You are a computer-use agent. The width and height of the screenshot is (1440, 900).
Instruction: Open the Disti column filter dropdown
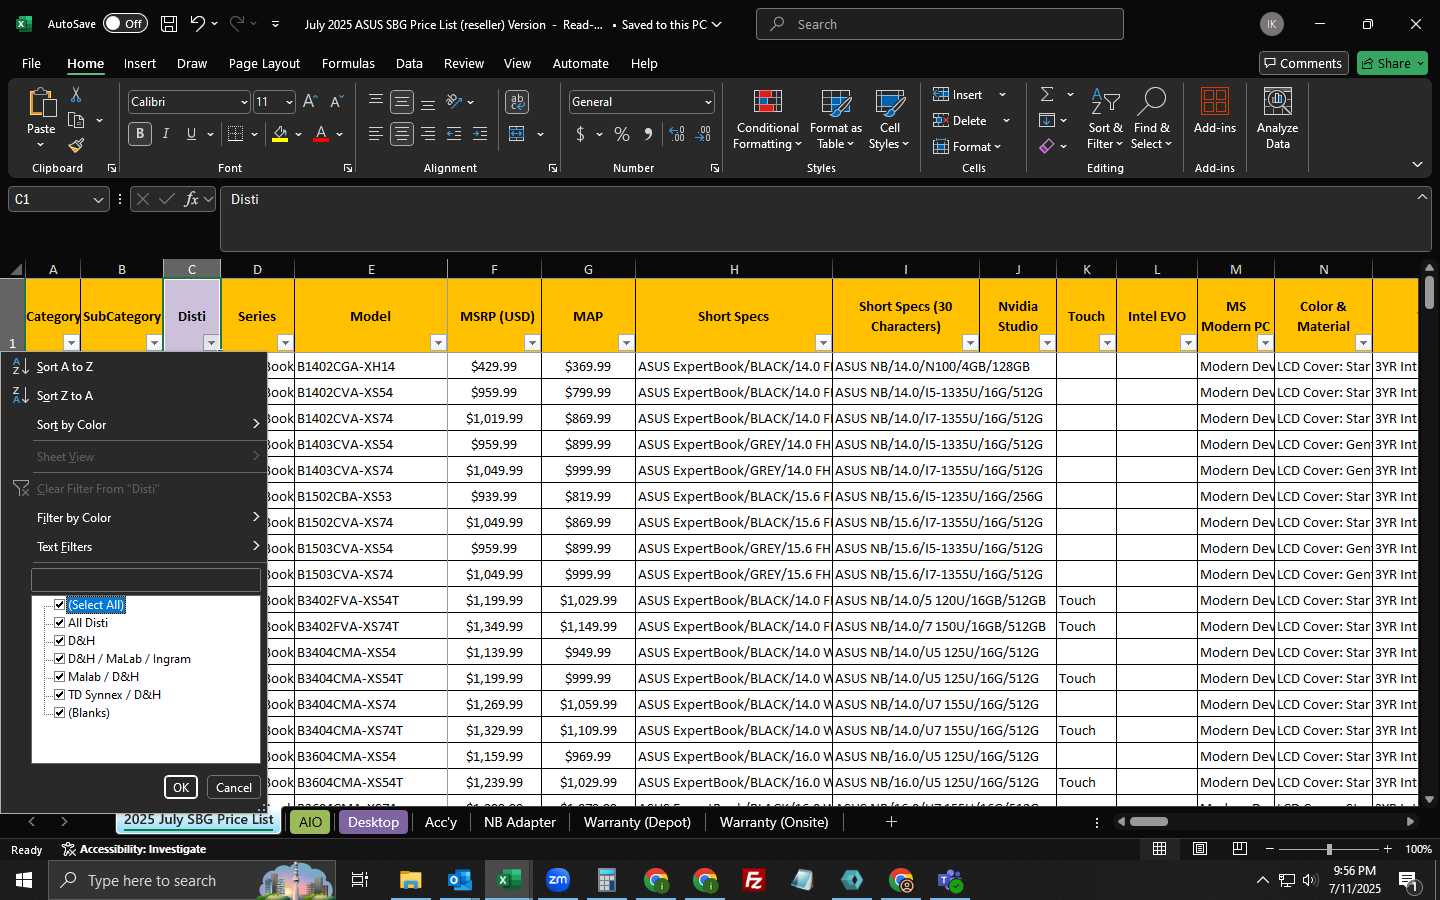tap(211, 343)
